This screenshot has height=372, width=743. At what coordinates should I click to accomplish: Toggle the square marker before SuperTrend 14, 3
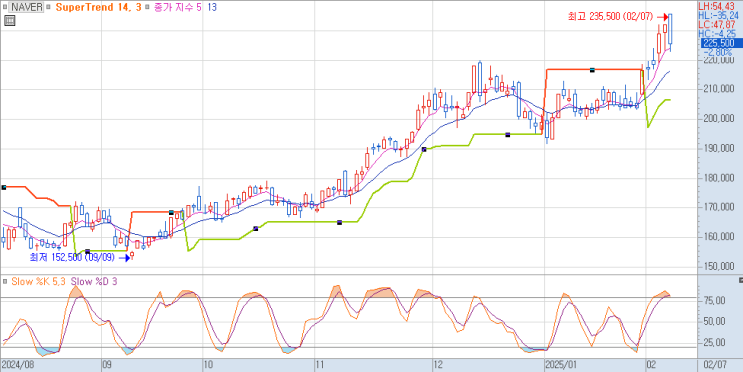click(49, 7)
